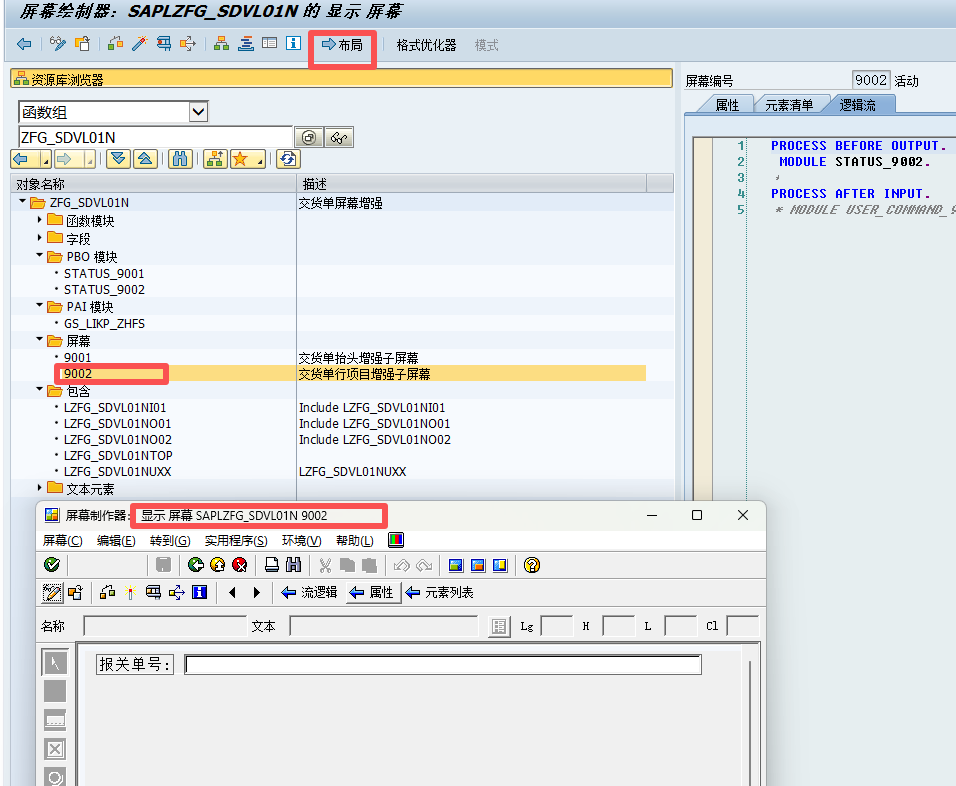Click the yellow exit (up arrow) icon
Screen dimensions: 956x786
tap(218, 565)
